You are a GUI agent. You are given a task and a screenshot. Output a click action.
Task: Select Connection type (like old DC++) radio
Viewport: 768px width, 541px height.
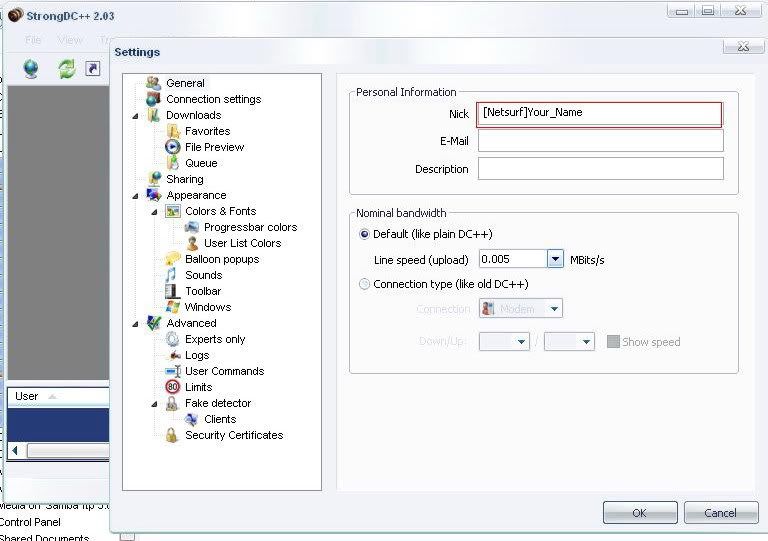pyautogui.click(x=364, y=284)
